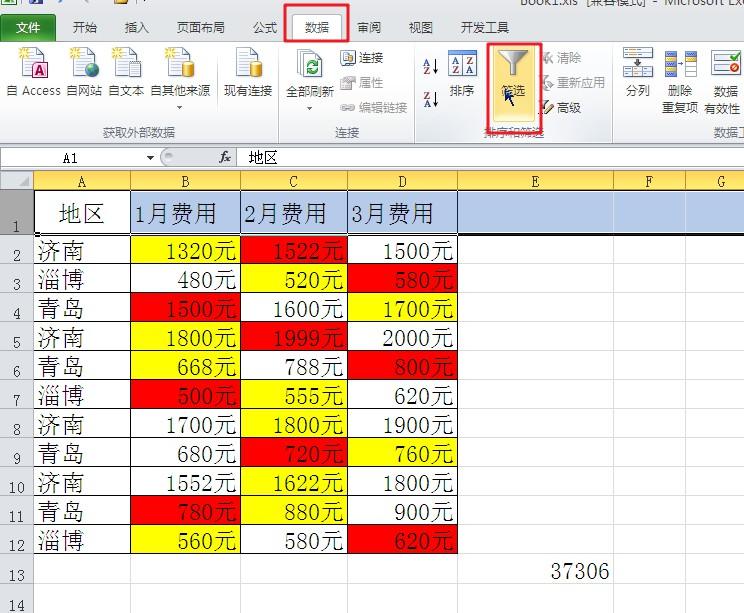Select cell 900元

click(402, 511)
